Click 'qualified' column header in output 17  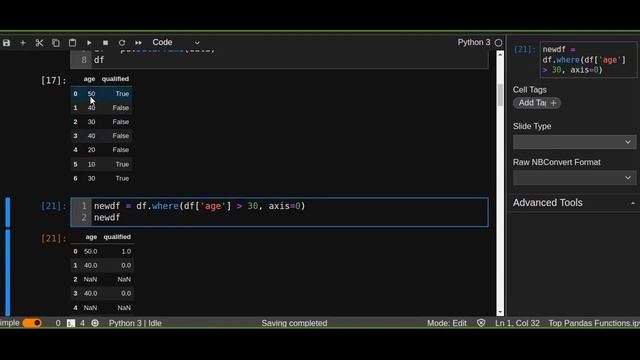tap(115, 79)
